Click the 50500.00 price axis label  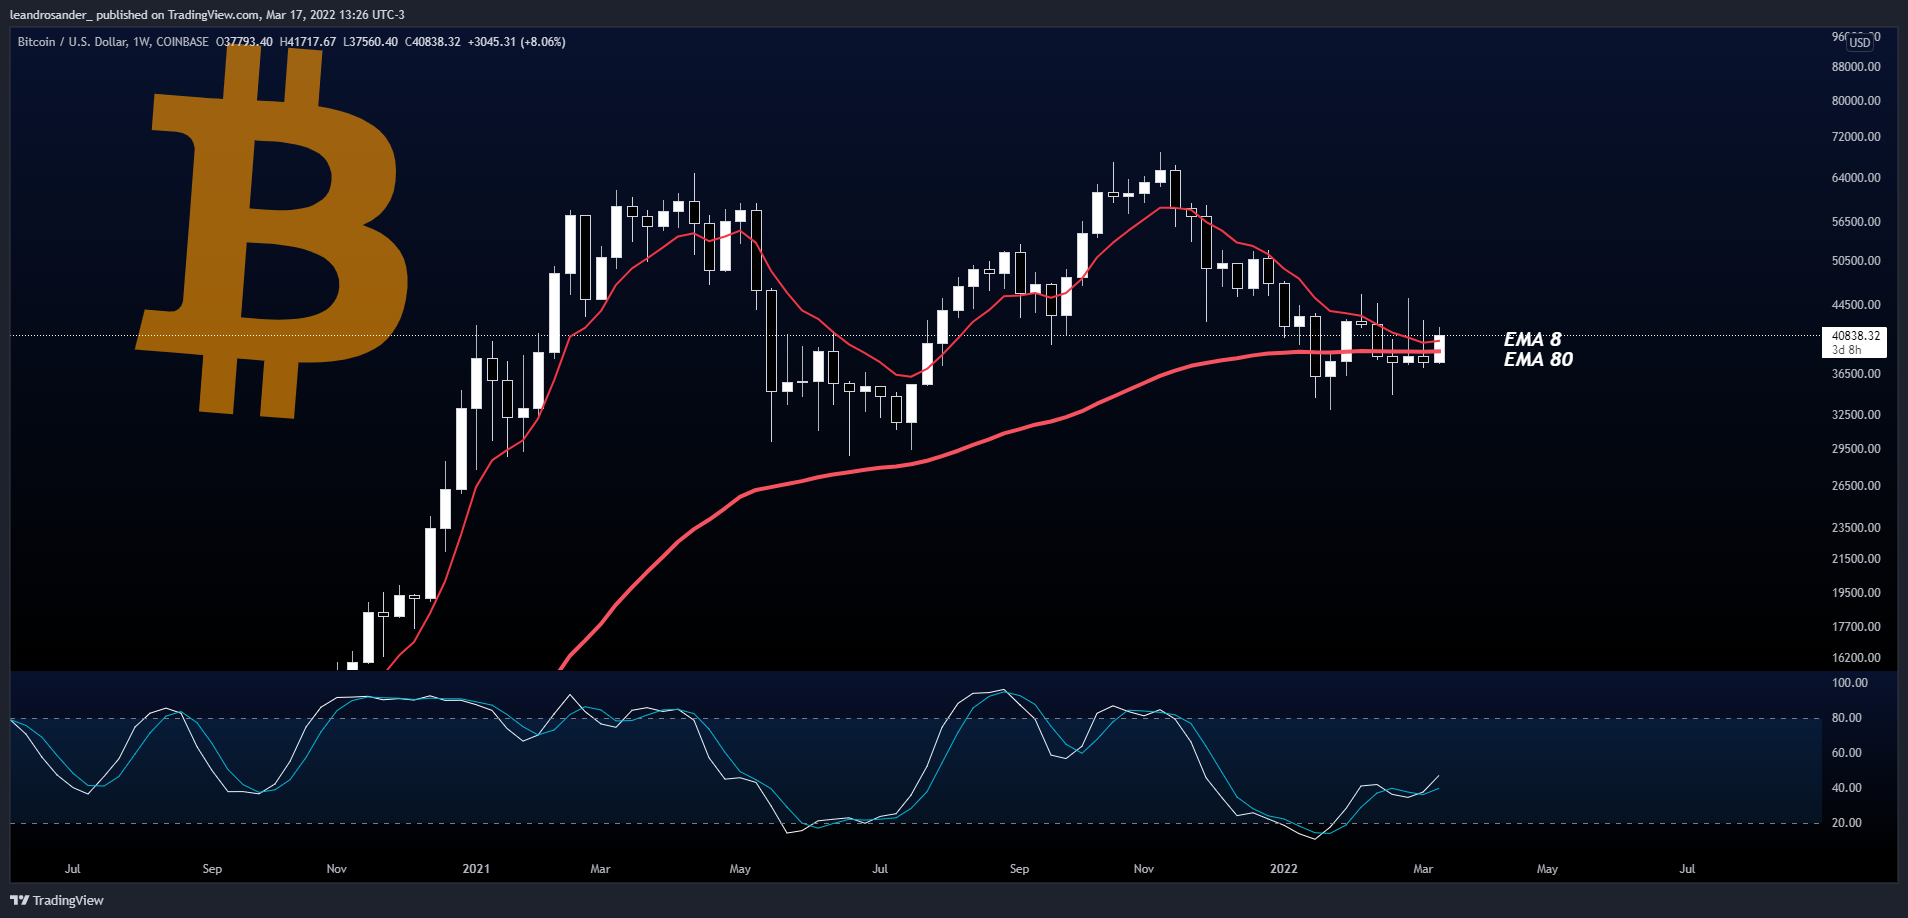coord(1856,261)
